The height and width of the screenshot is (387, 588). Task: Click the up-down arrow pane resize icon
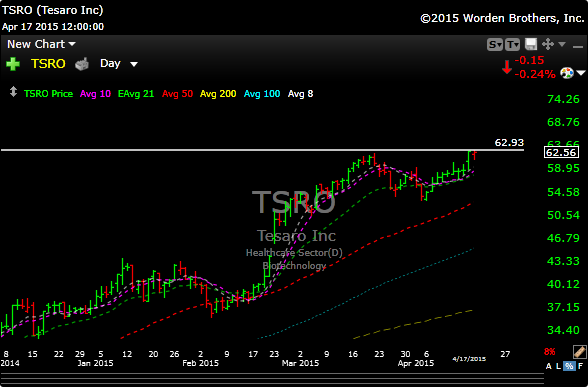[x=13, y=92]
